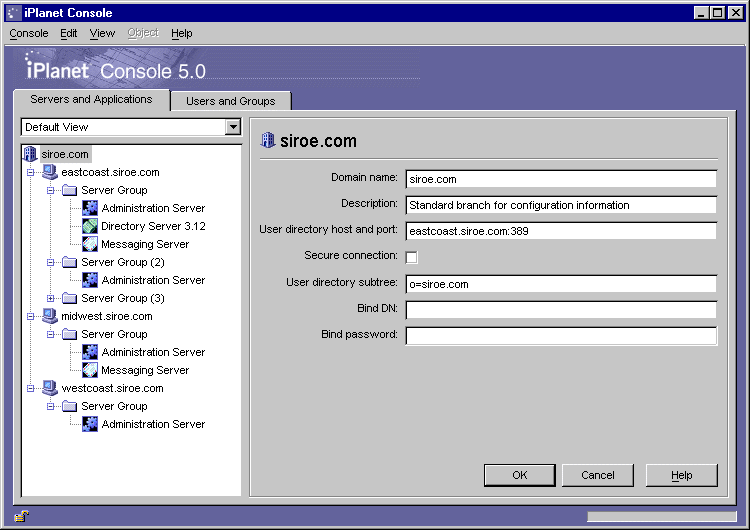750x530 pixels.
Task: Click User directory host and port field
Action: (x=561, y=231)
